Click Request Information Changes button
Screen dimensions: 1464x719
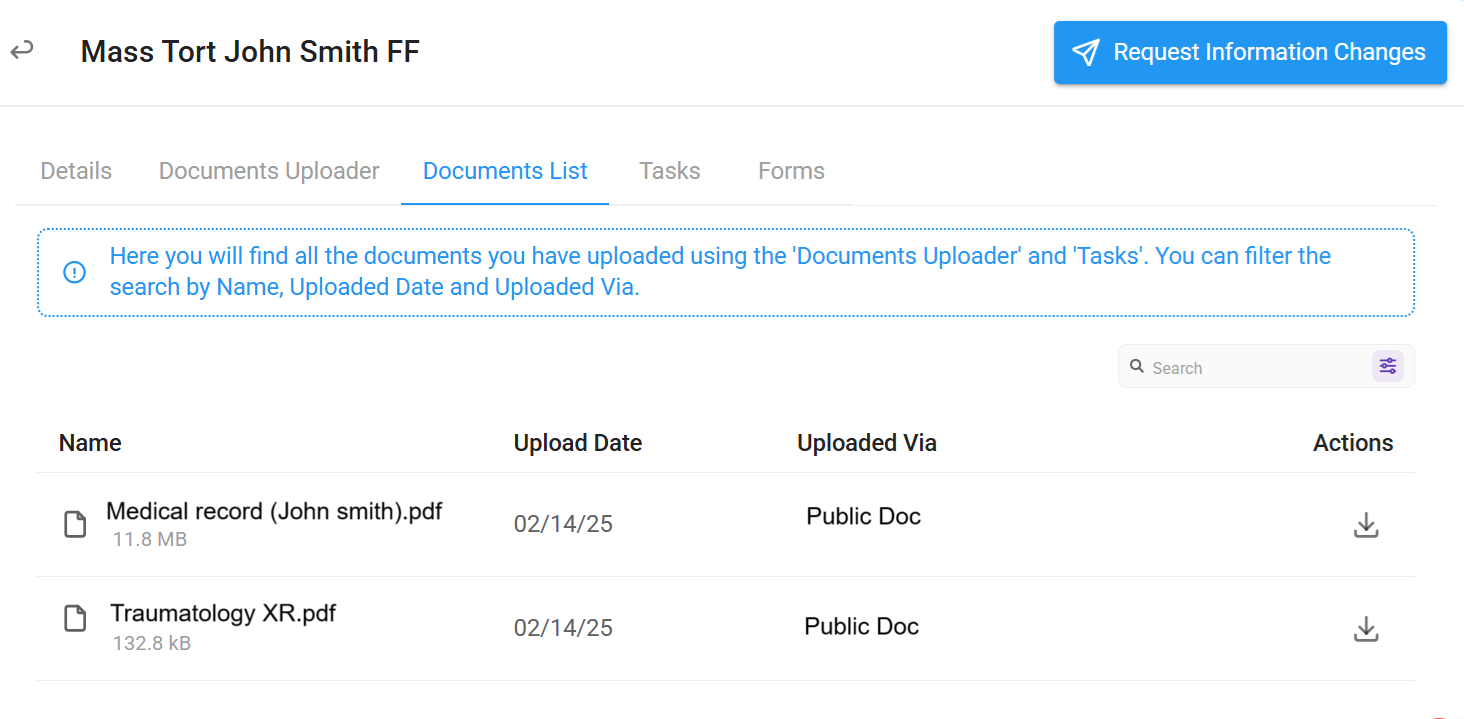[x=1250, y=52]
